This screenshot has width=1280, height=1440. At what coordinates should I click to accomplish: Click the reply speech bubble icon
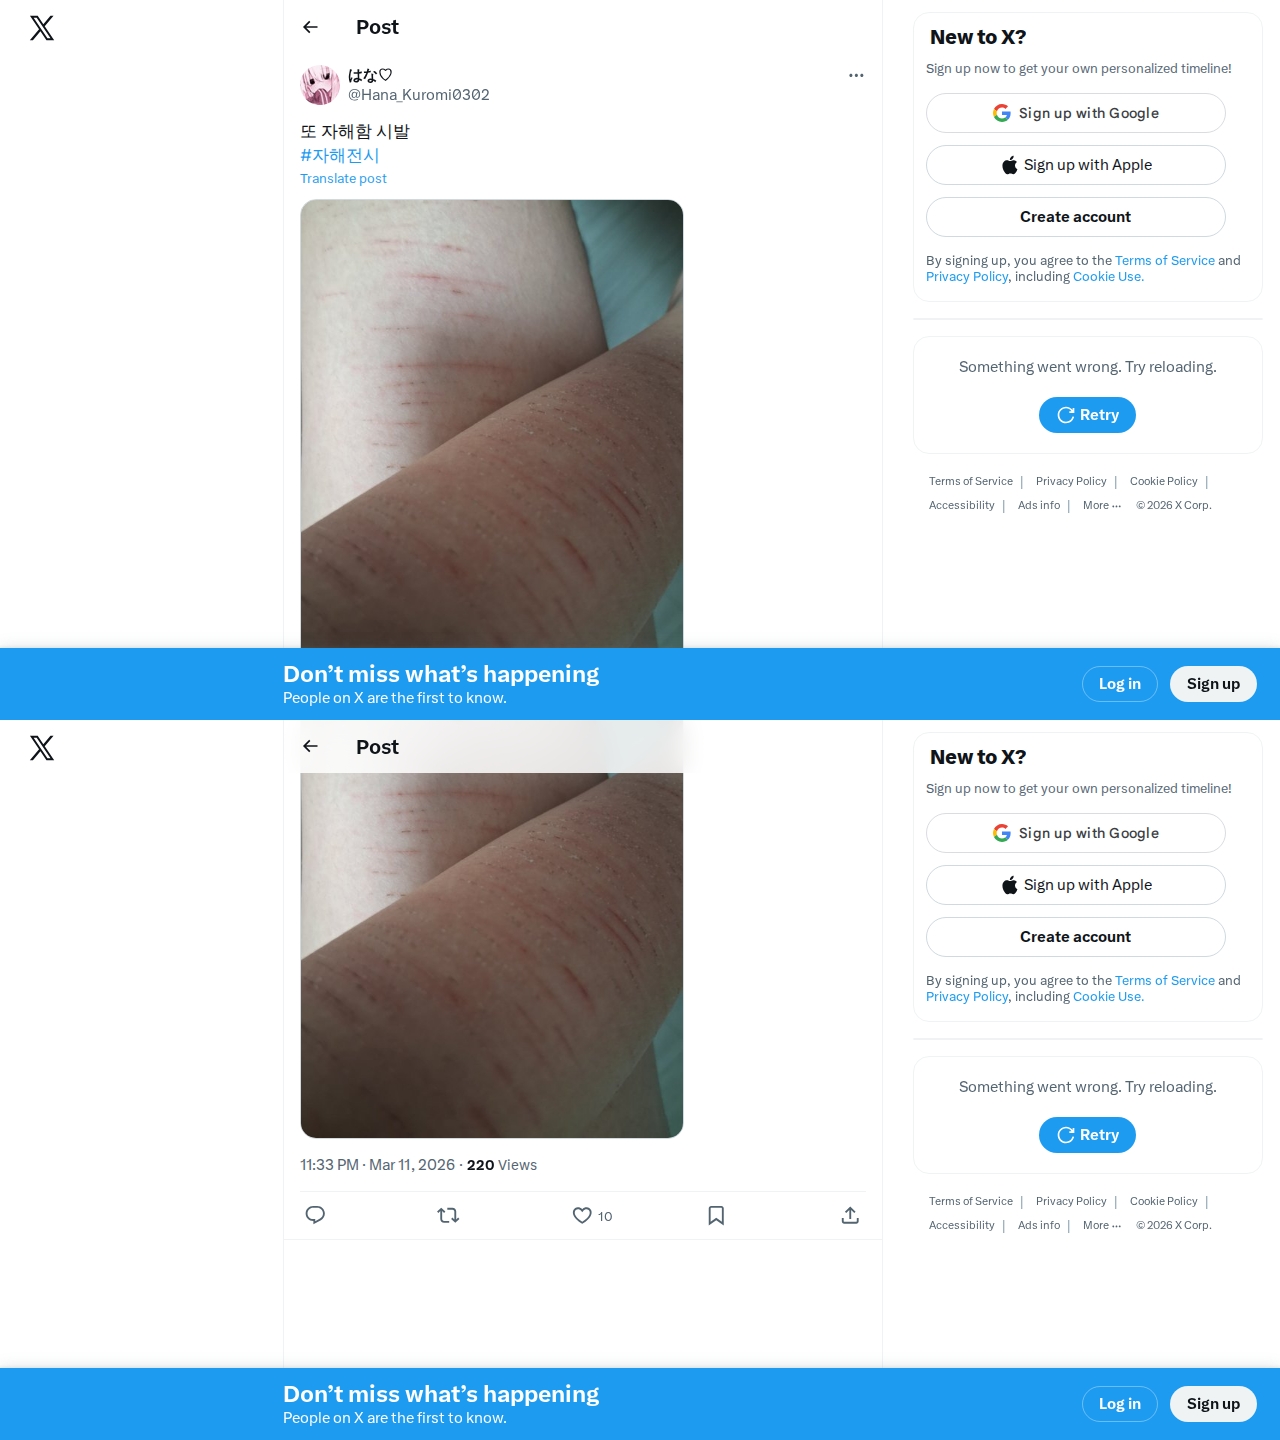[x=315, y=1215]
